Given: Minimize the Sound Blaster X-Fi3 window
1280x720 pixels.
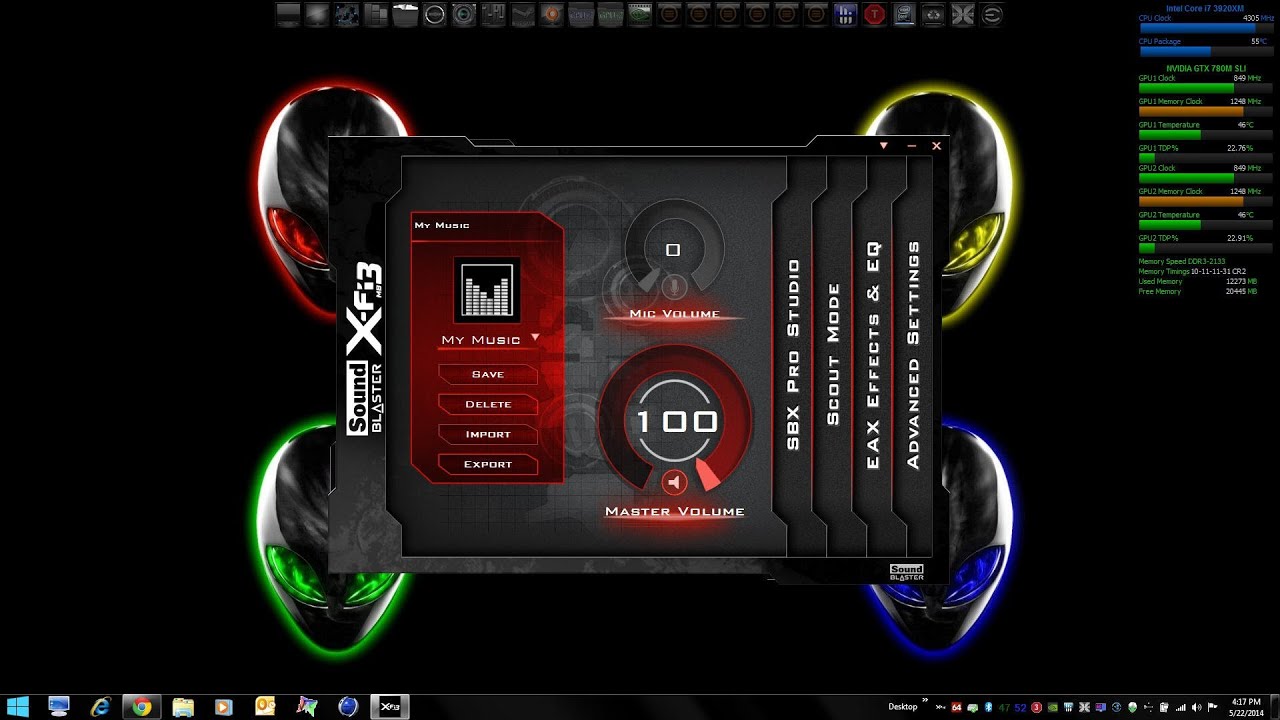Looking at the screenshot, I should (x=911, y=146).
